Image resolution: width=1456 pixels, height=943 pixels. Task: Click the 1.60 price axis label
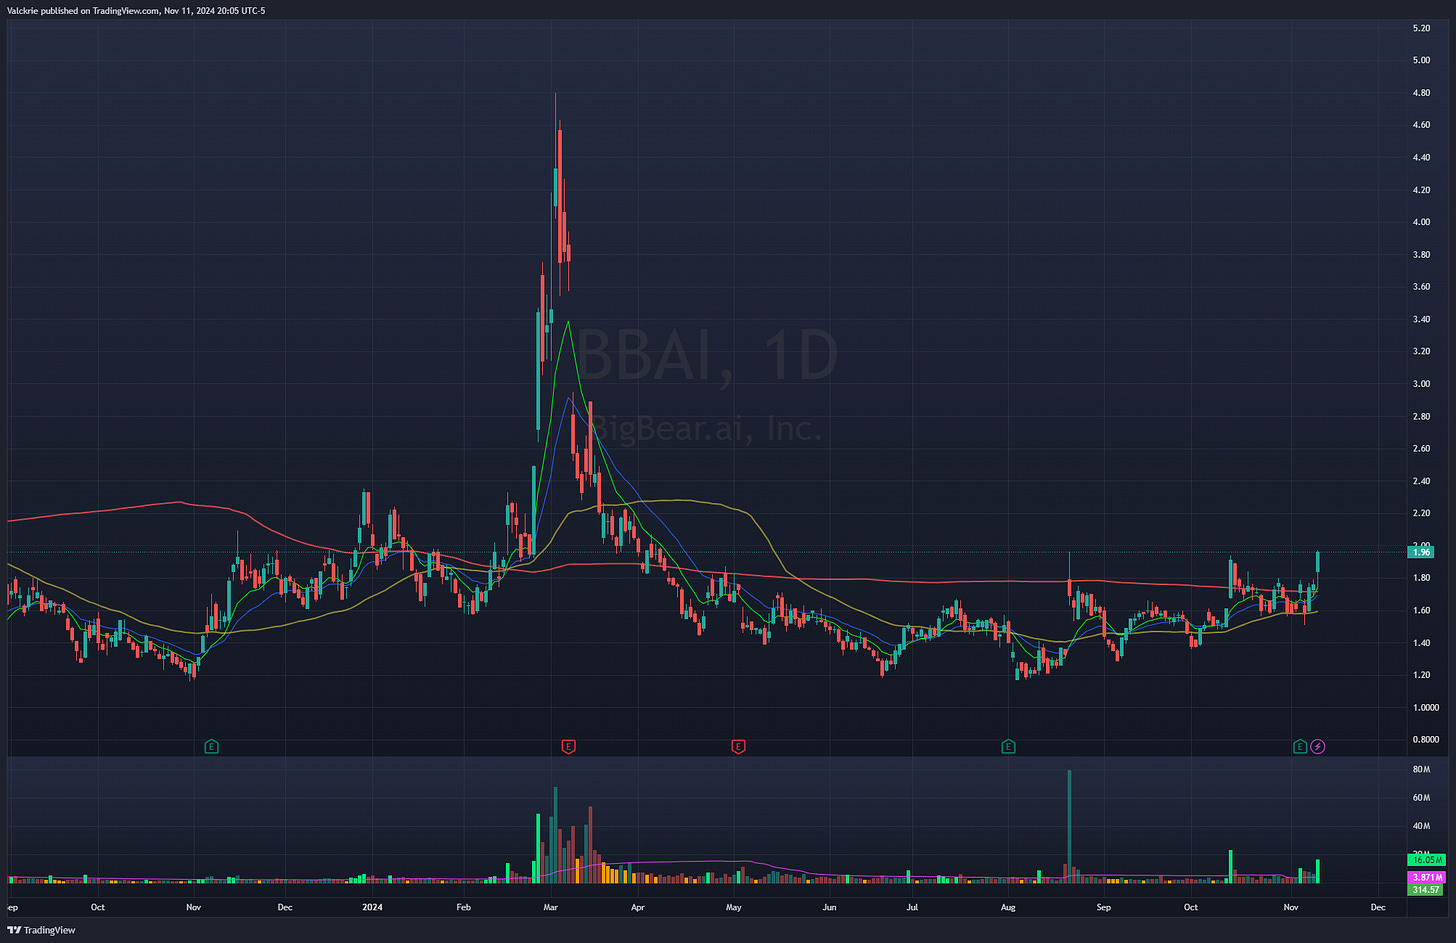coord(1421,610)
